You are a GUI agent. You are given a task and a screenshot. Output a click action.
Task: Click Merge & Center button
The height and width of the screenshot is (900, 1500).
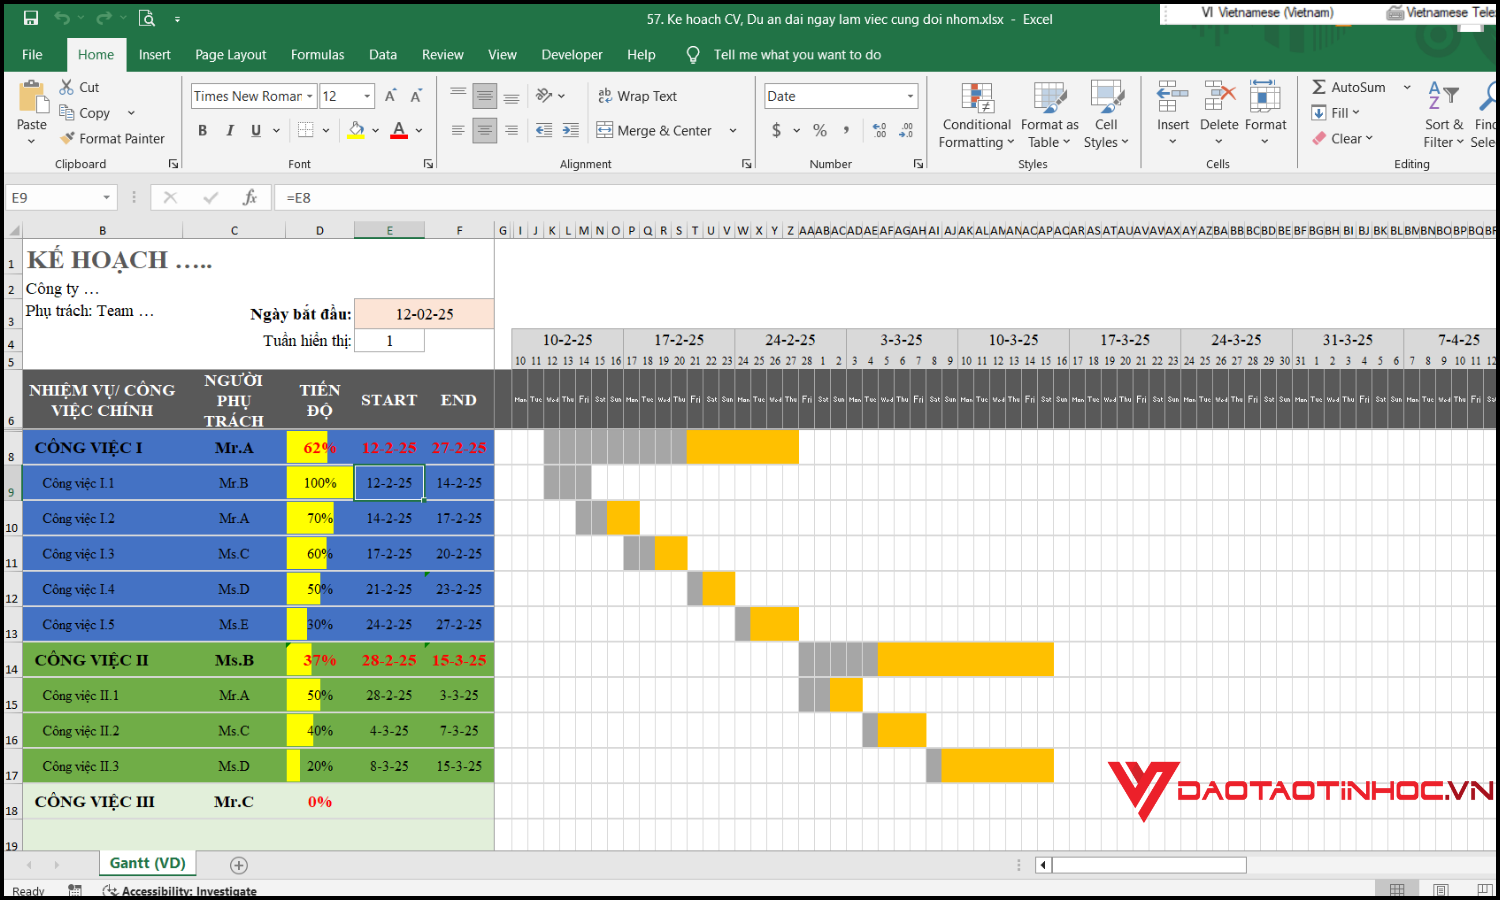point(655,130)
